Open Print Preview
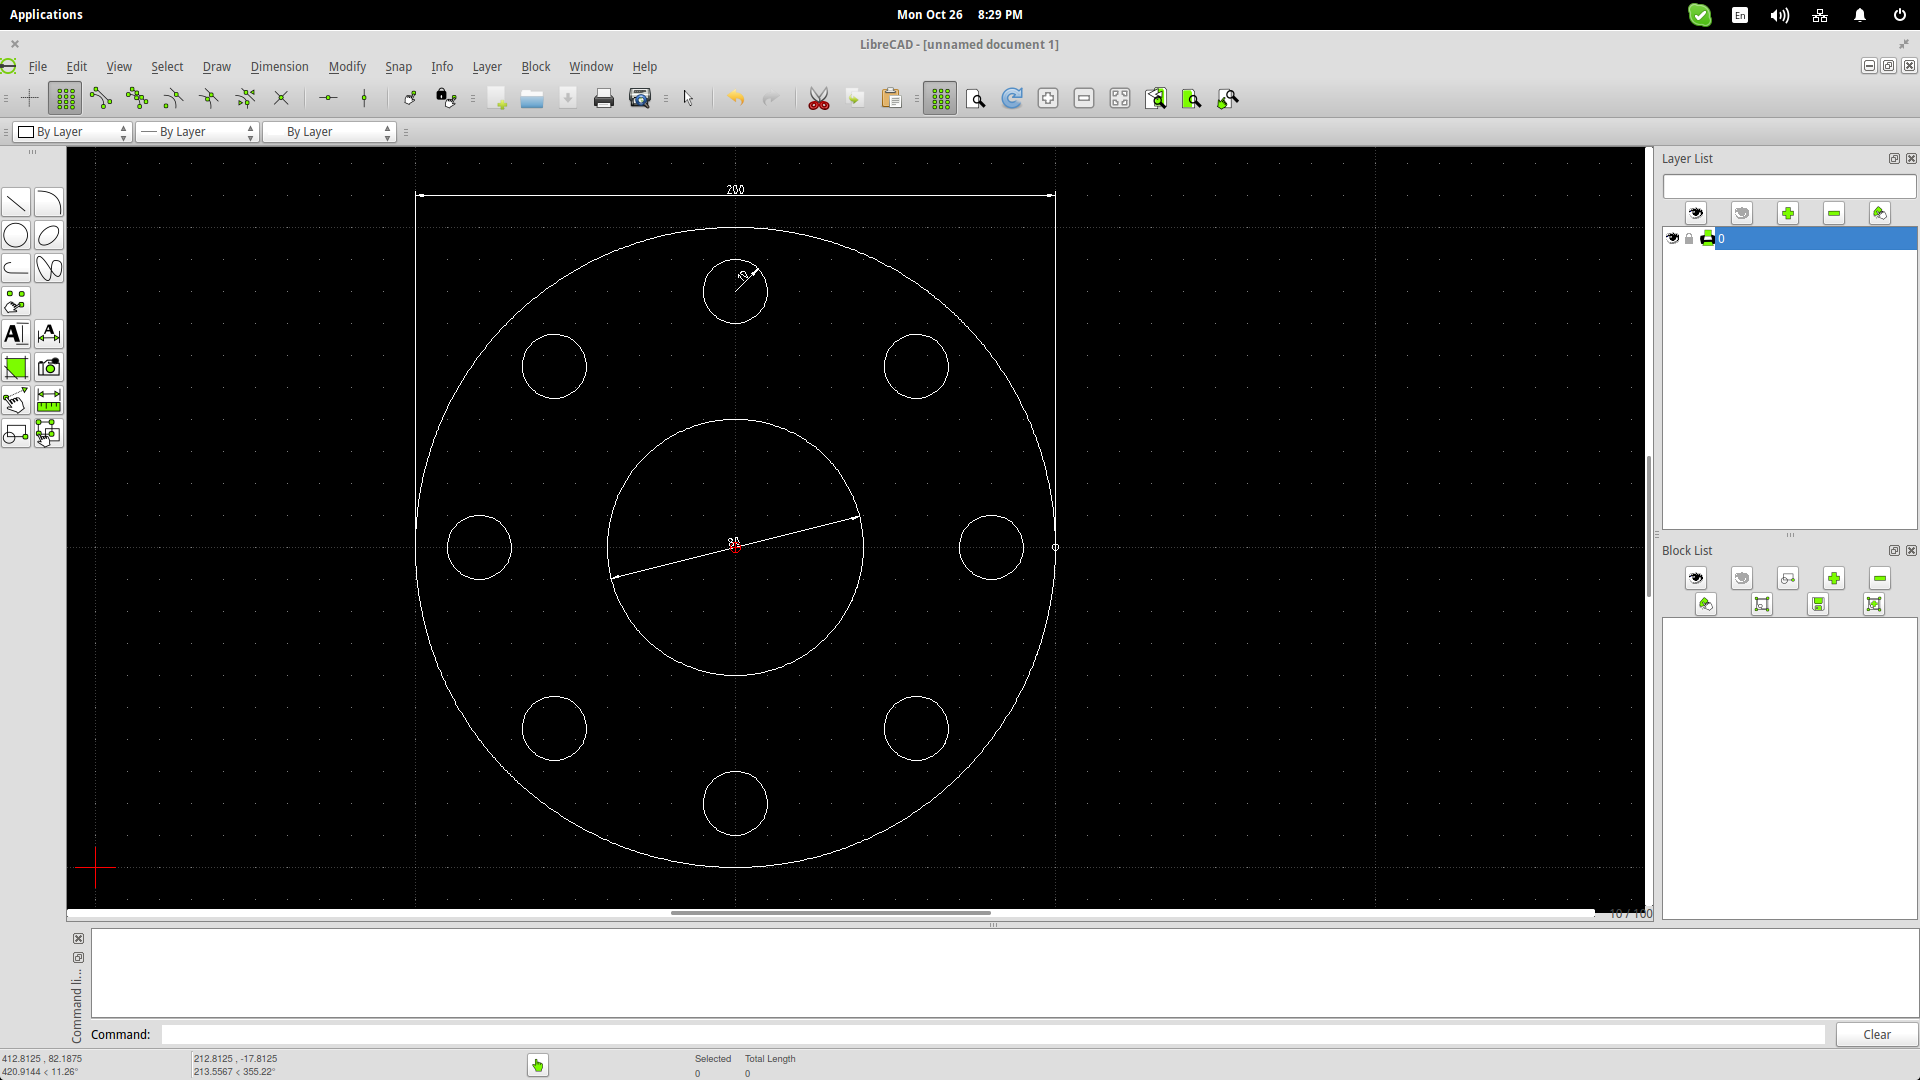 (x=640, y=99)
